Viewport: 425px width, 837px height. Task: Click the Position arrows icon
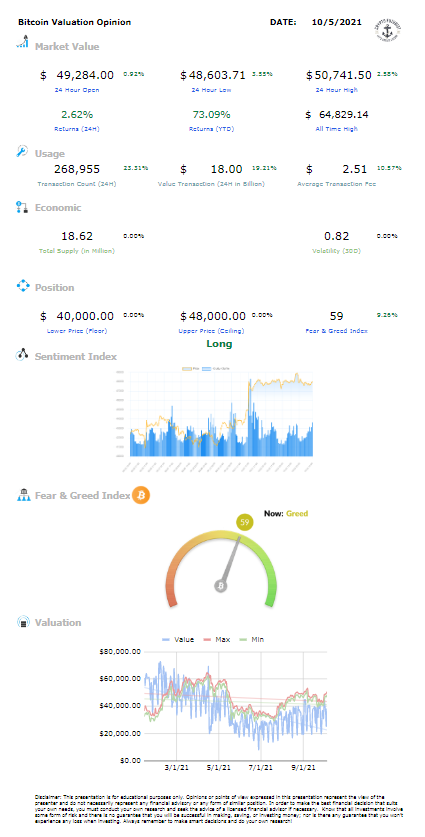(x=22, y=286)
